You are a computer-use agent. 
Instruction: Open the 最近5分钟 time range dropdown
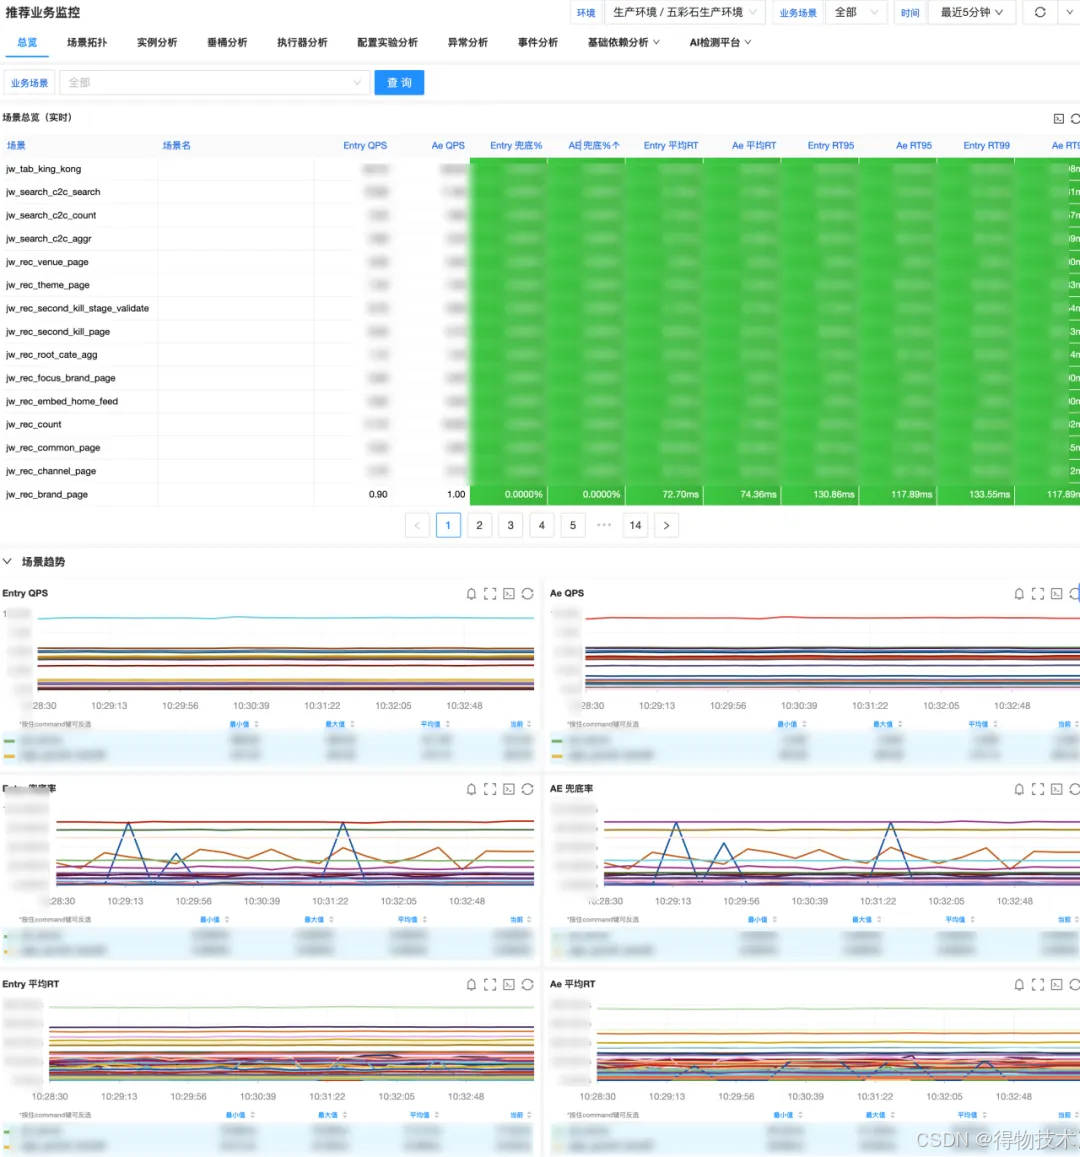coord(972,13)
